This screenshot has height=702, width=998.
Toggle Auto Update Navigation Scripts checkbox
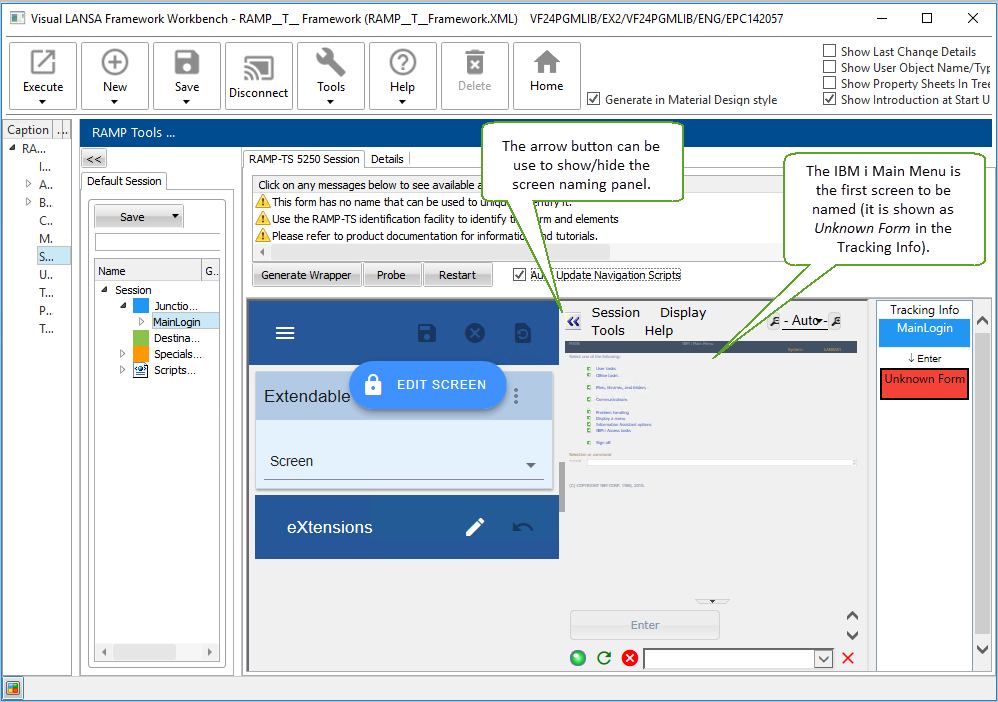tap(519, 274)
